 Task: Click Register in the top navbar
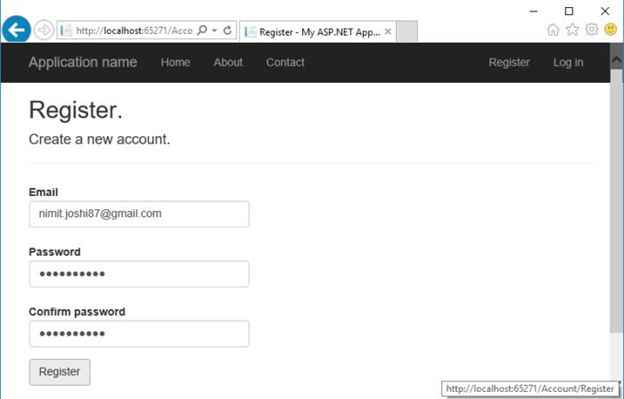(x=509, y=62)
